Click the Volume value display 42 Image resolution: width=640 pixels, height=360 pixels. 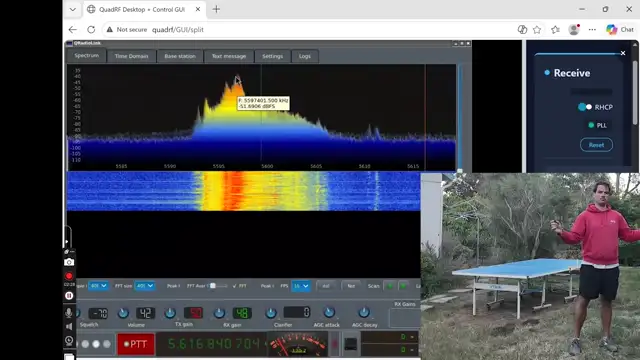(145, 313)
